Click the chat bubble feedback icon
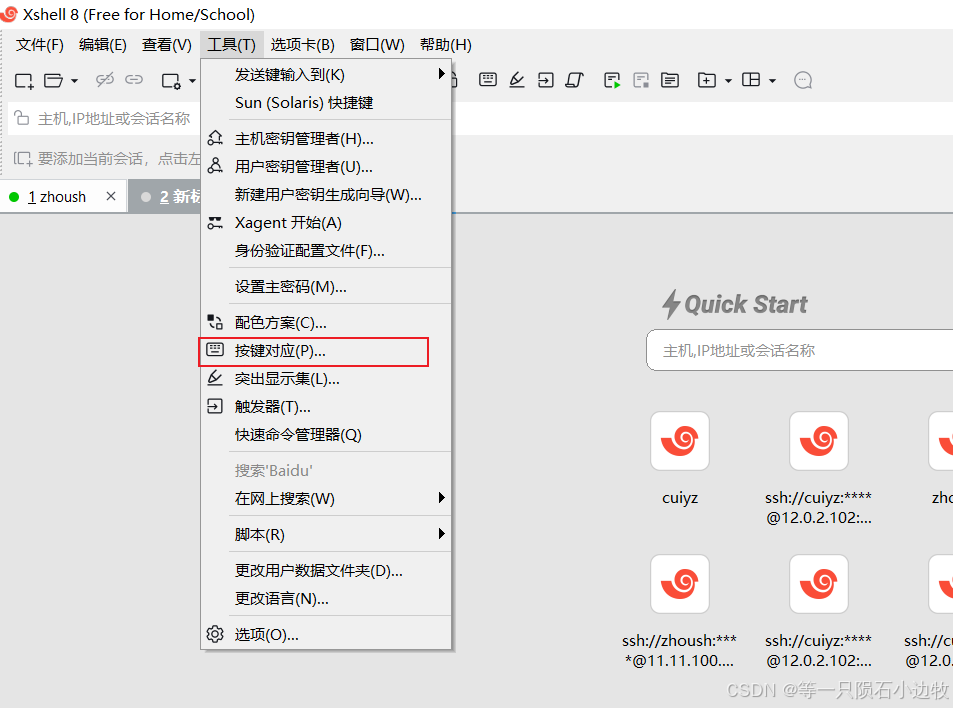The width and height of the screenshot is (953, 708). (x=803, y=80)
